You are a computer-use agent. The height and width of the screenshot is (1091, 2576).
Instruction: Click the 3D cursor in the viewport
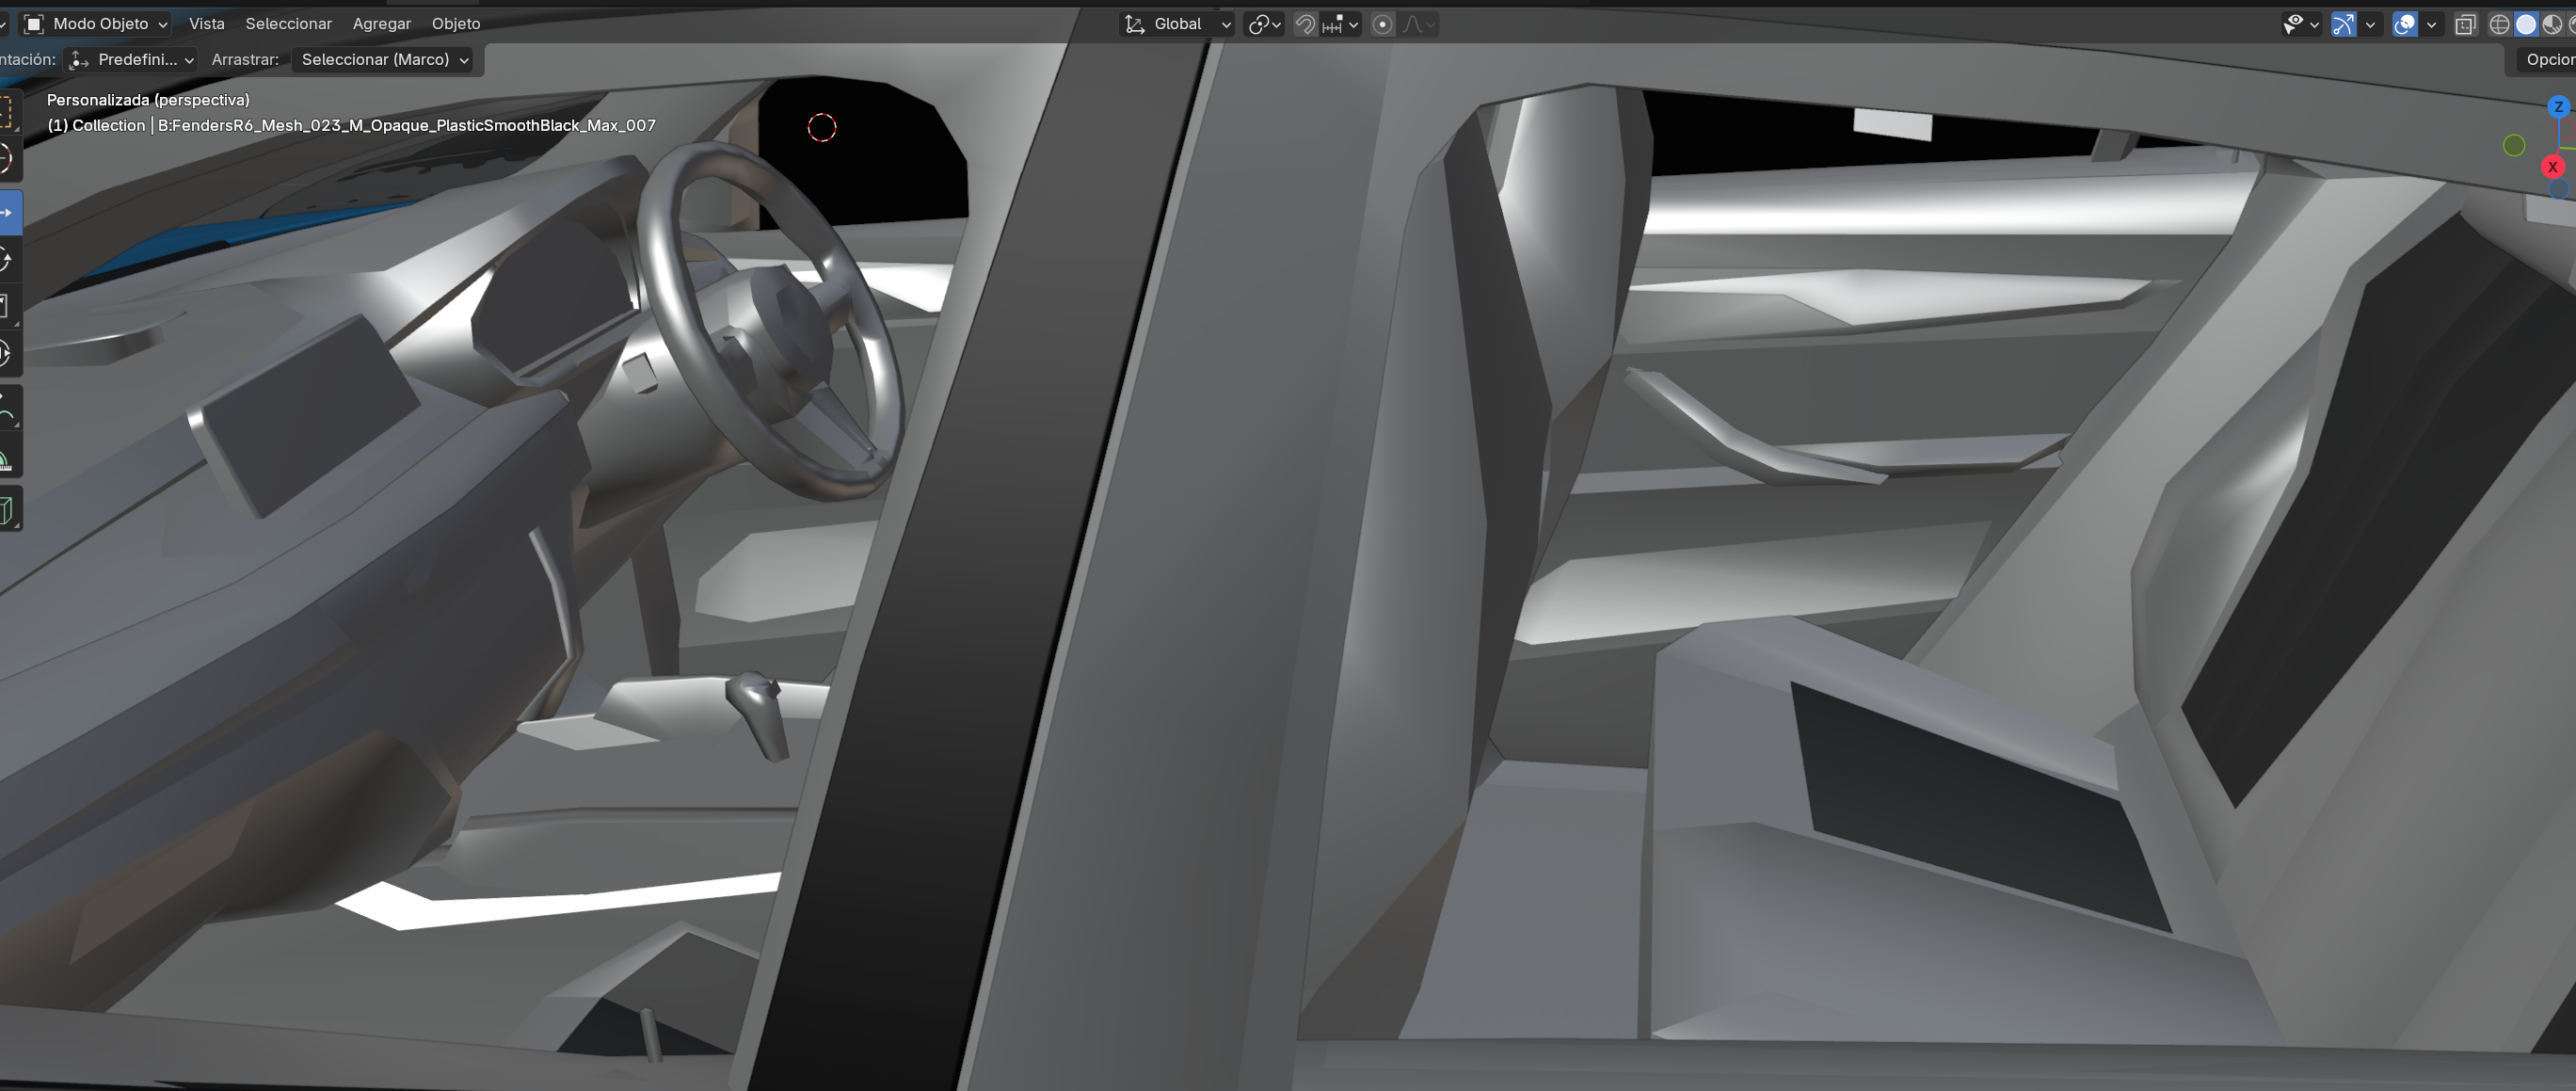(x=822, y=127)
